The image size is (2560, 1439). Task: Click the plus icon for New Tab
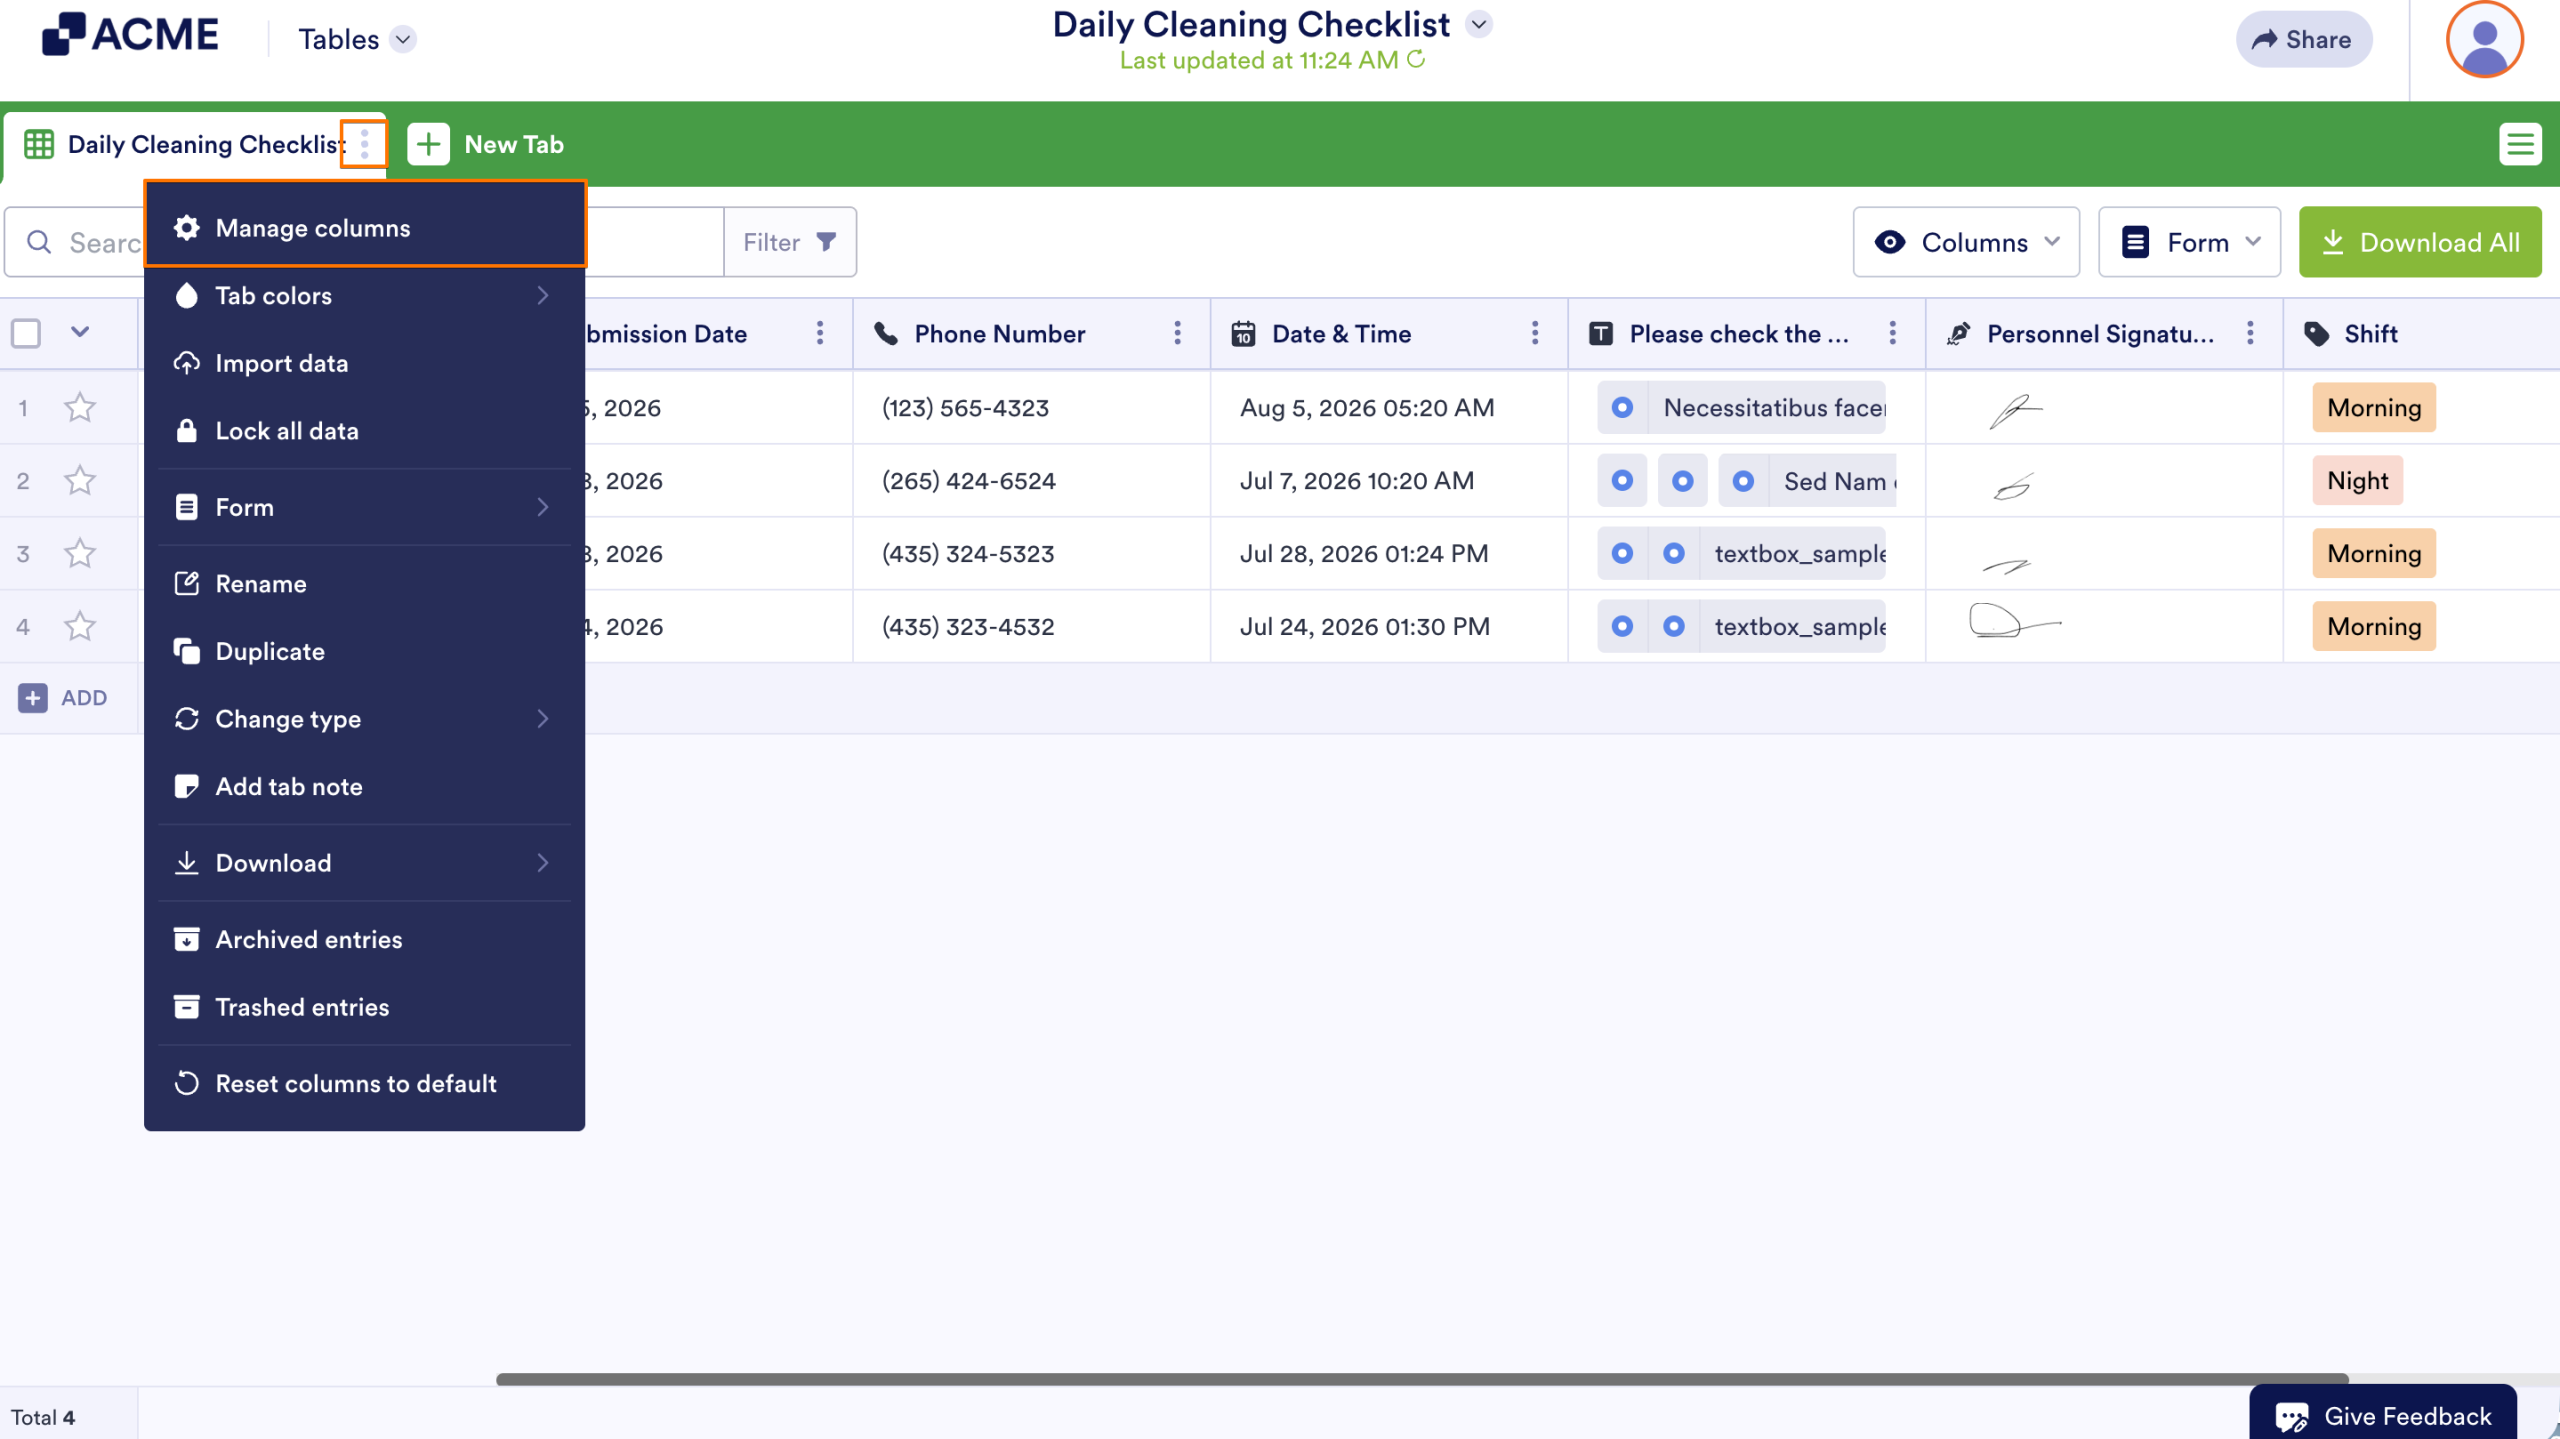[428, 145]
